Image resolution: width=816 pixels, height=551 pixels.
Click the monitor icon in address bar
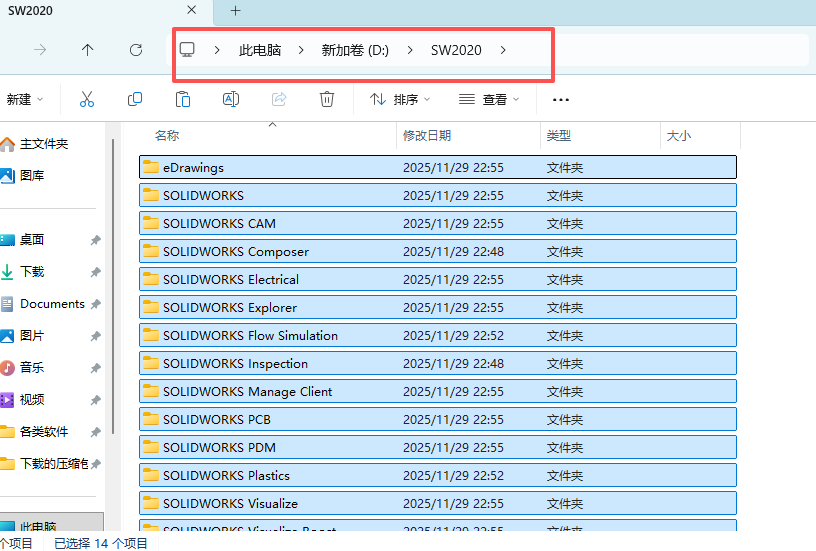pyautogui.click(x=187, y=49)
